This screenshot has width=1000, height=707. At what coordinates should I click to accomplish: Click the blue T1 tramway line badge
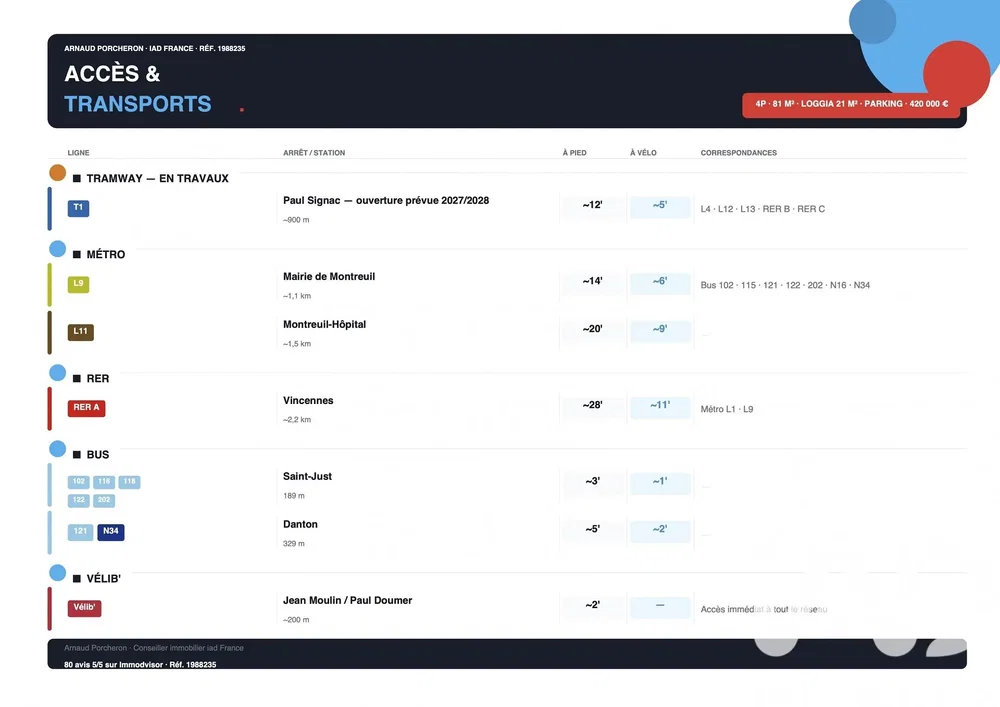78,208
